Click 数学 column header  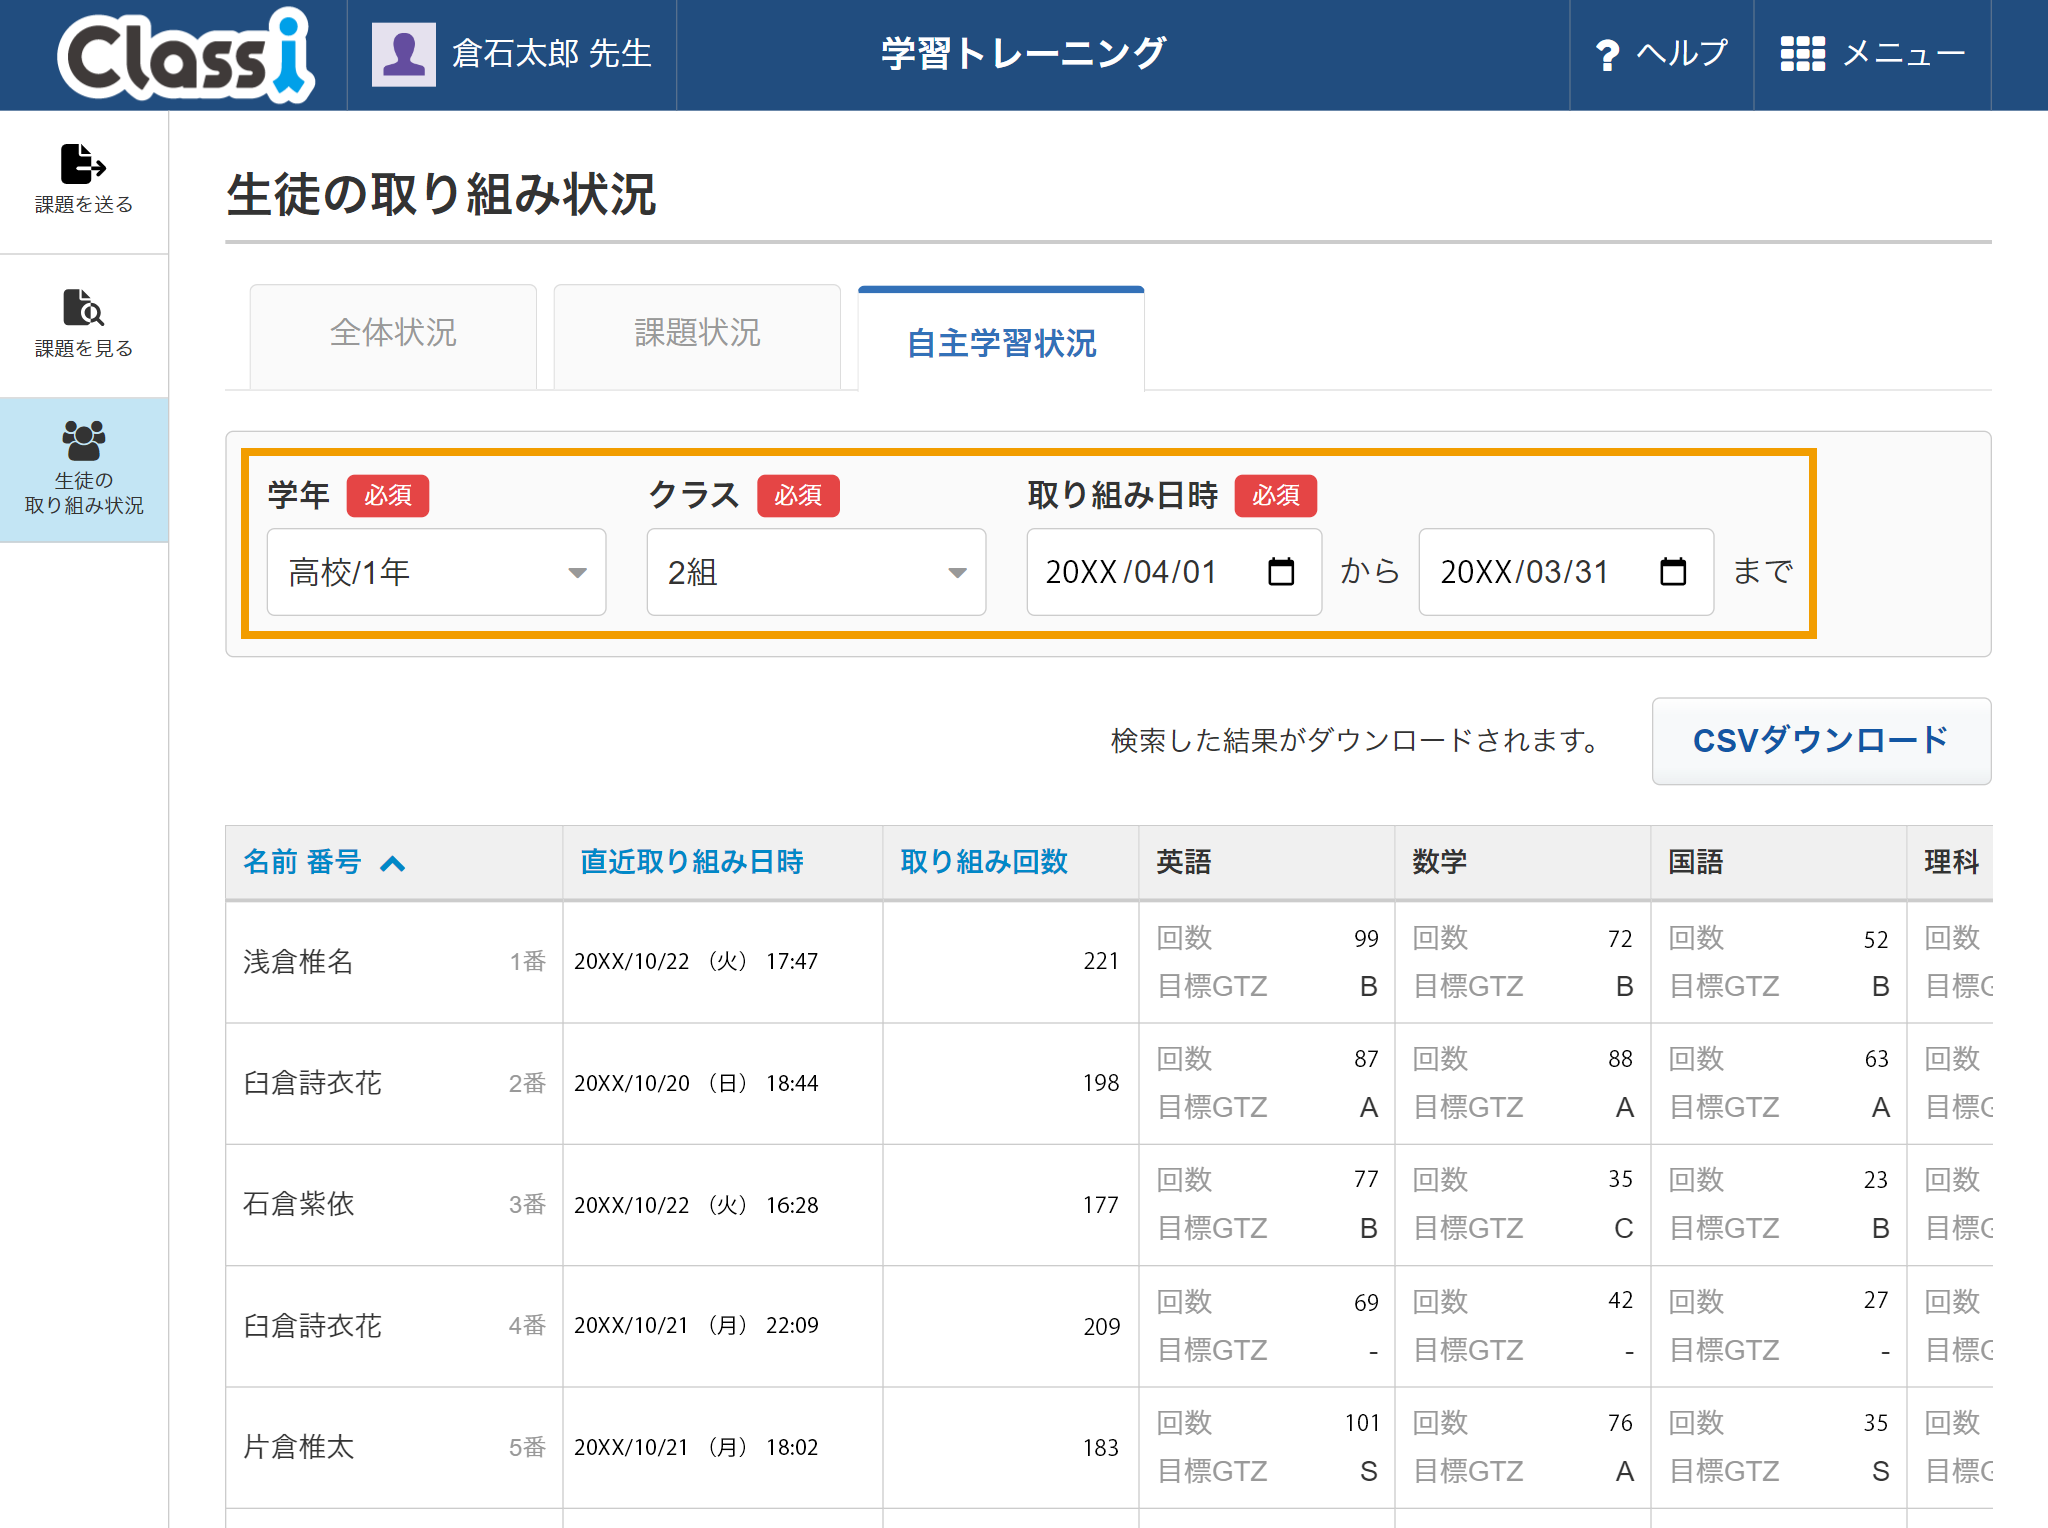pyautogui.click(x=1440, y=862)
